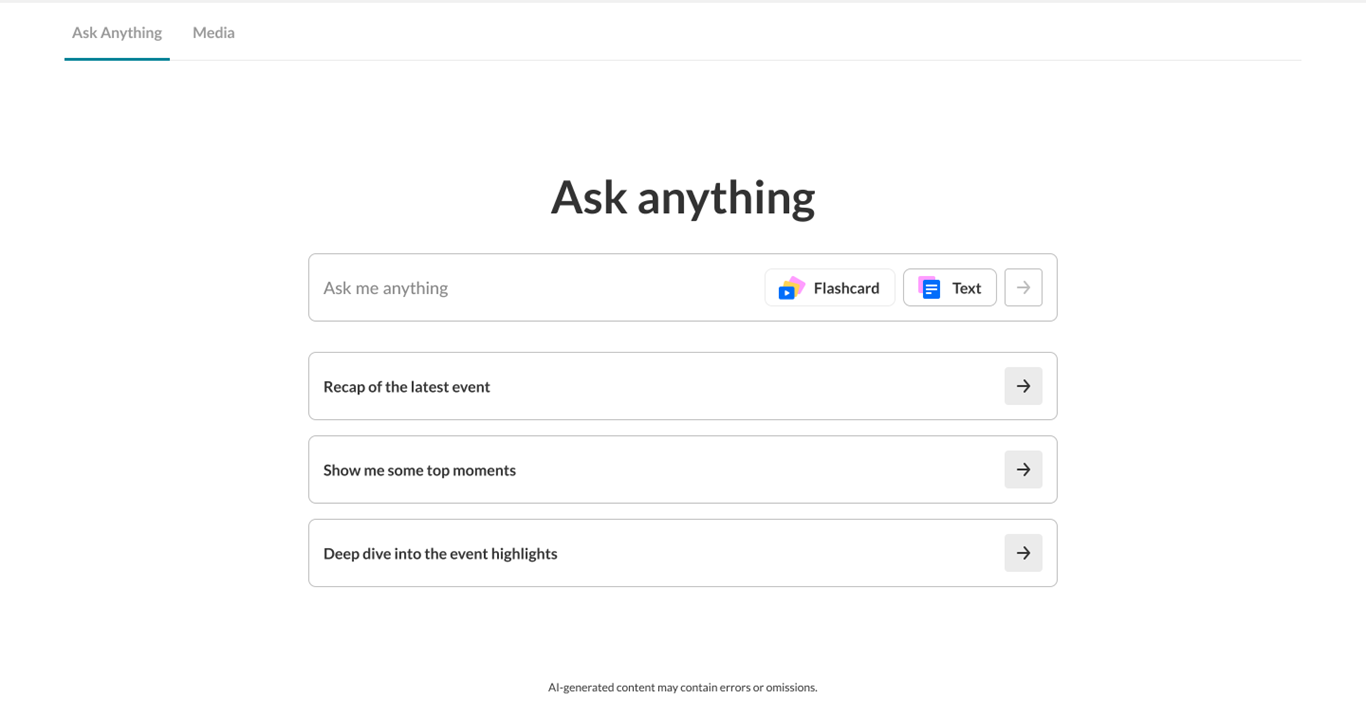
Task: Click arrow beside Show me some top moments
Action: [x=1023, y=470]
